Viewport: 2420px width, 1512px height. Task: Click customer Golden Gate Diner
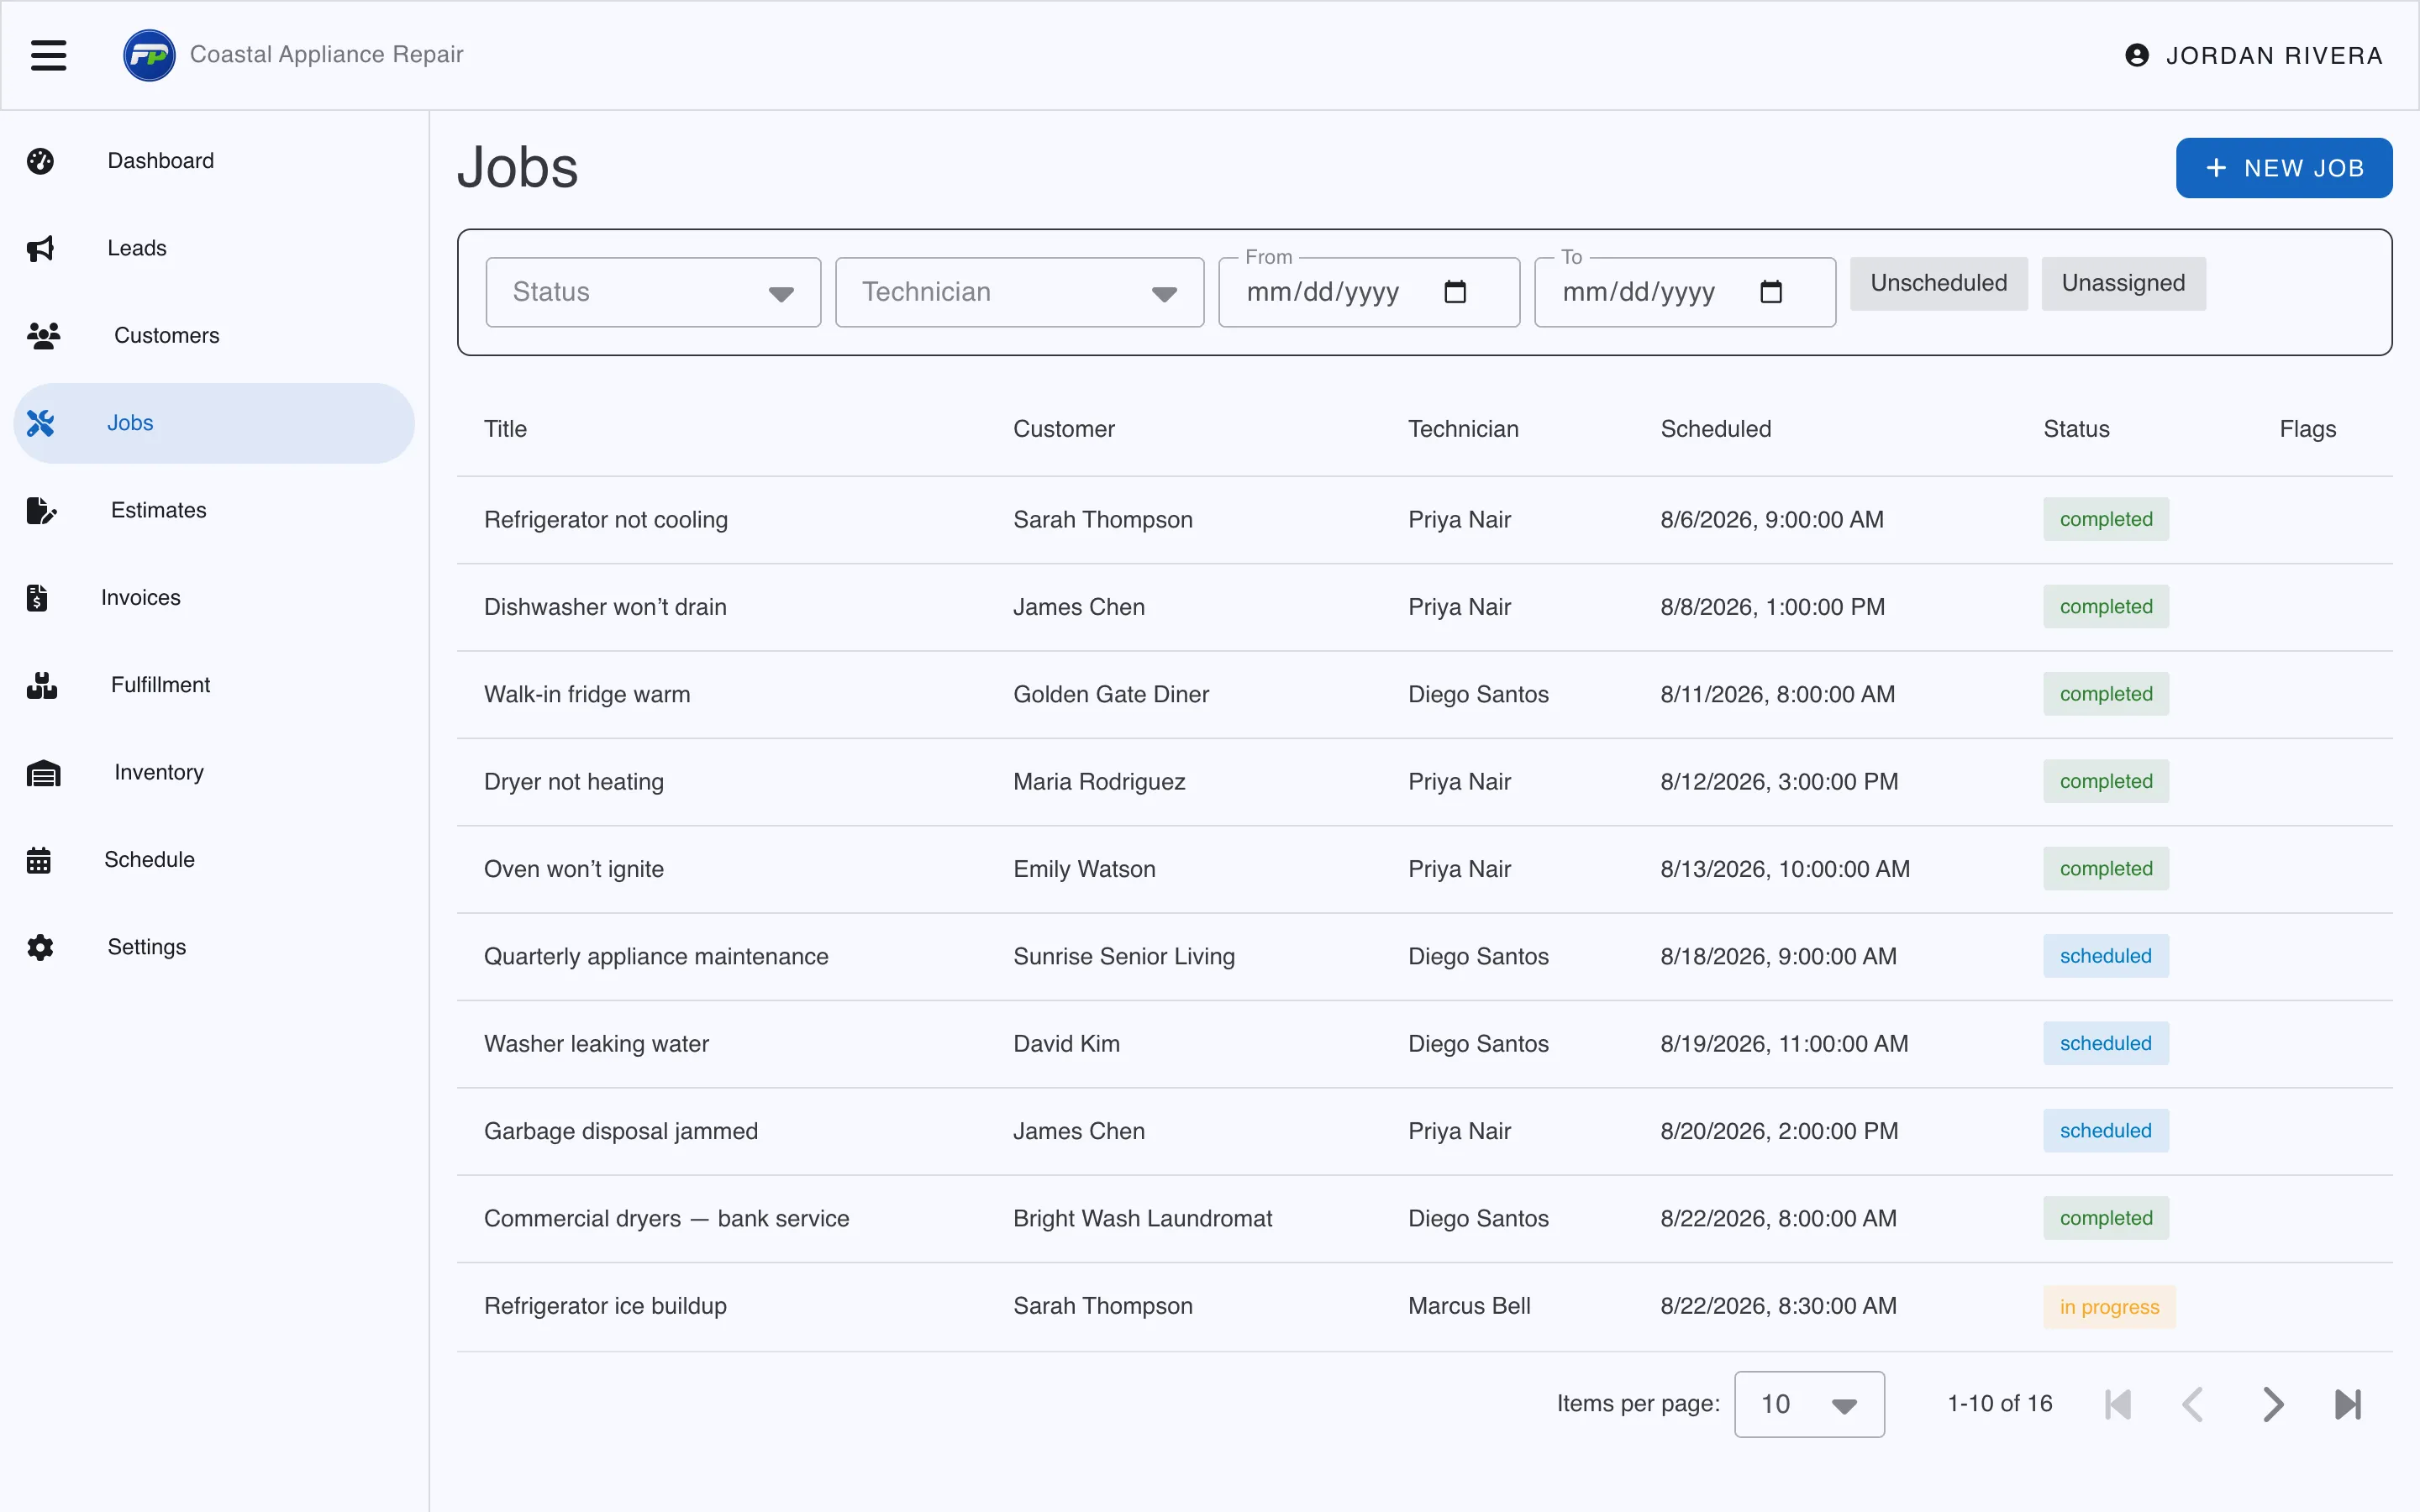coord(1111,694)
